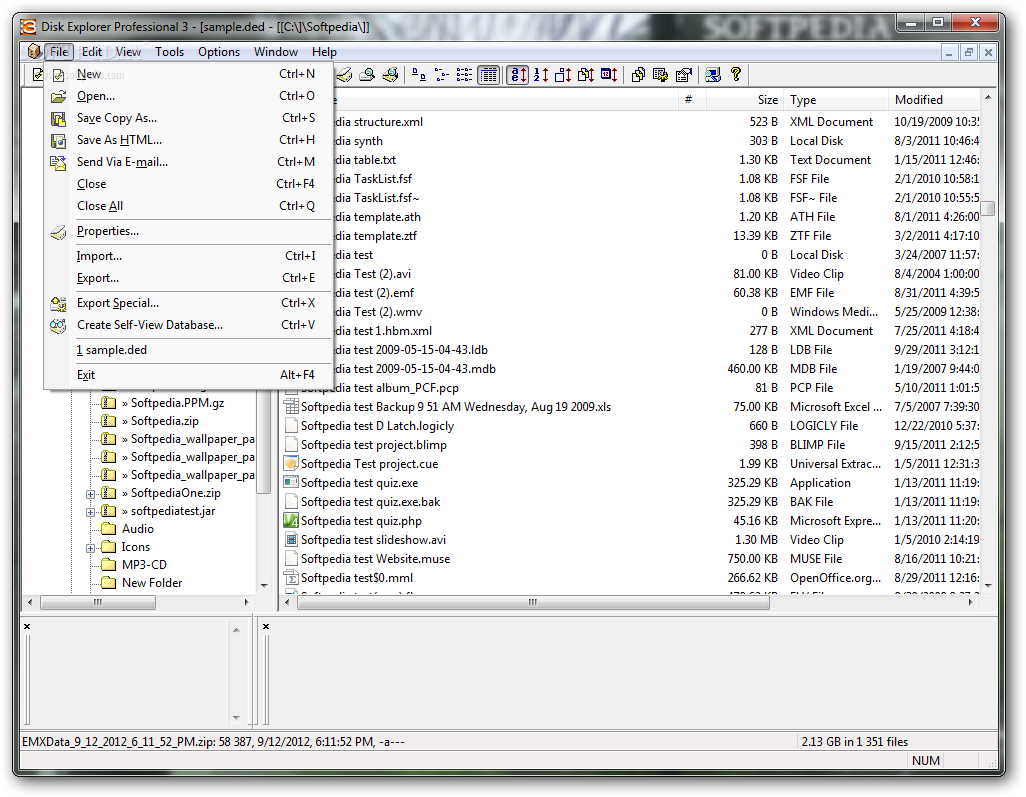Choose Send Via E-mail... menu item

188,162
